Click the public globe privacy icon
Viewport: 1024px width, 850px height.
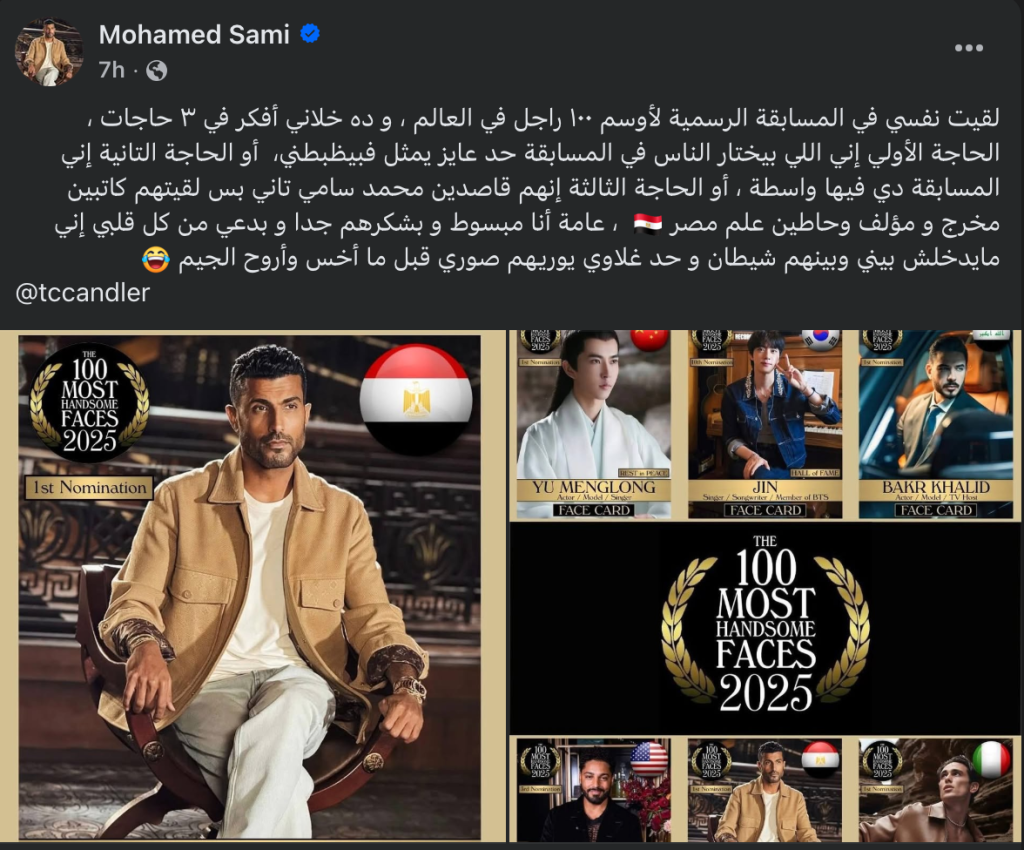tap(157, 71)
